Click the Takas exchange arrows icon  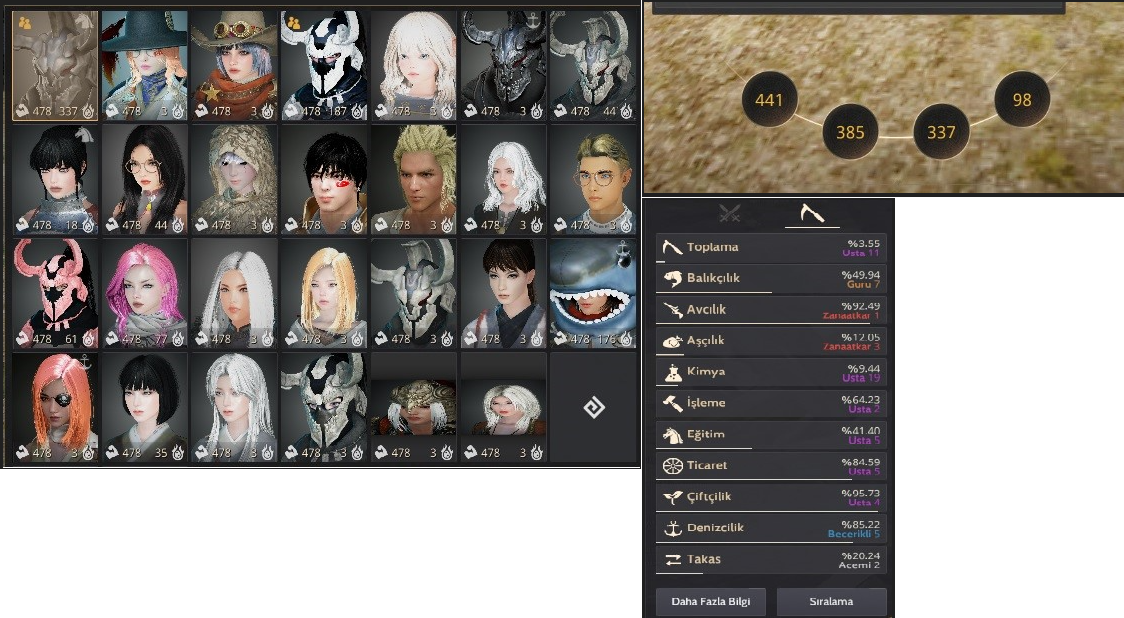click(672, 559)
